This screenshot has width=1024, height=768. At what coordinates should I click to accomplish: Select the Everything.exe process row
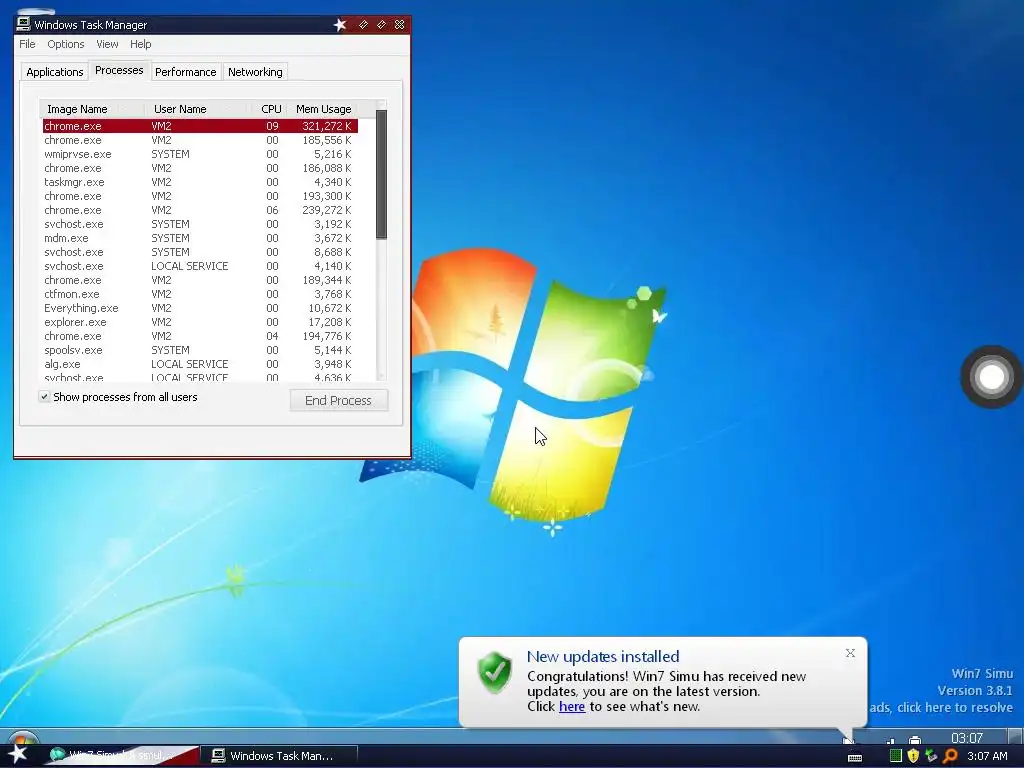point(200,308)
